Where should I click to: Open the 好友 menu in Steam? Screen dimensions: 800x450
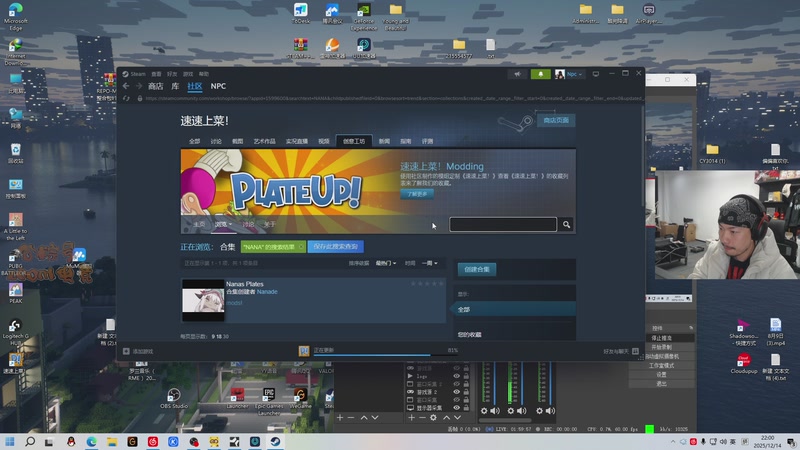pos(172,74)
